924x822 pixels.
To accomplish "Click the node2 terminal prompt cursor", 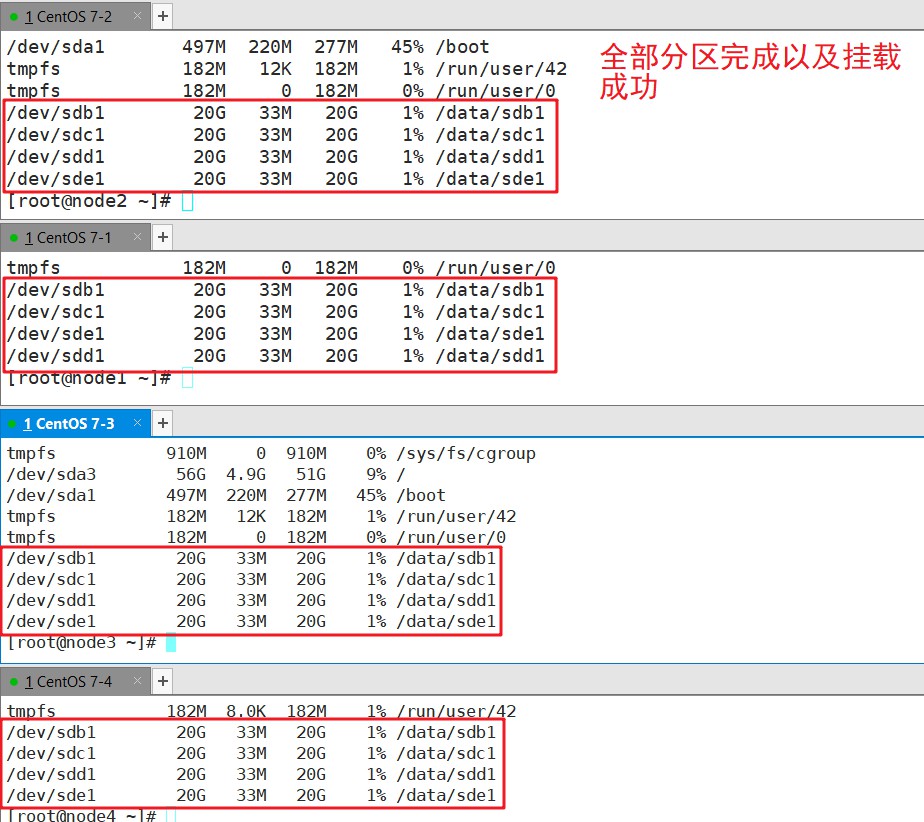I will point(187,202).
